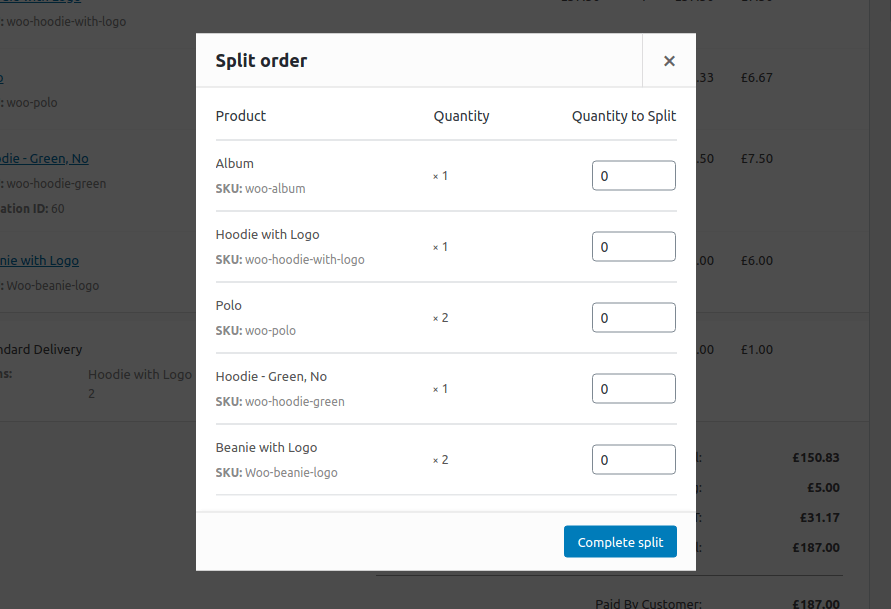This screenshot has height=609, width=891.
Task: Click the £187.00 order total
Action: click(816, 547)
